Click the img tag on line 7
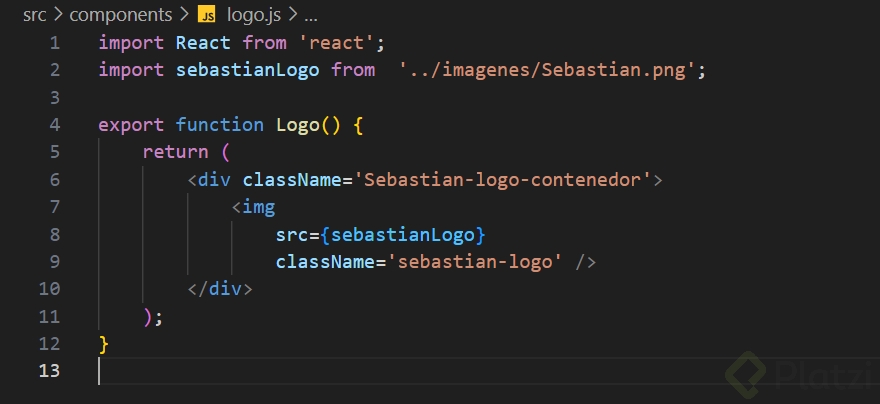880x404 pixels. [254, 207]
